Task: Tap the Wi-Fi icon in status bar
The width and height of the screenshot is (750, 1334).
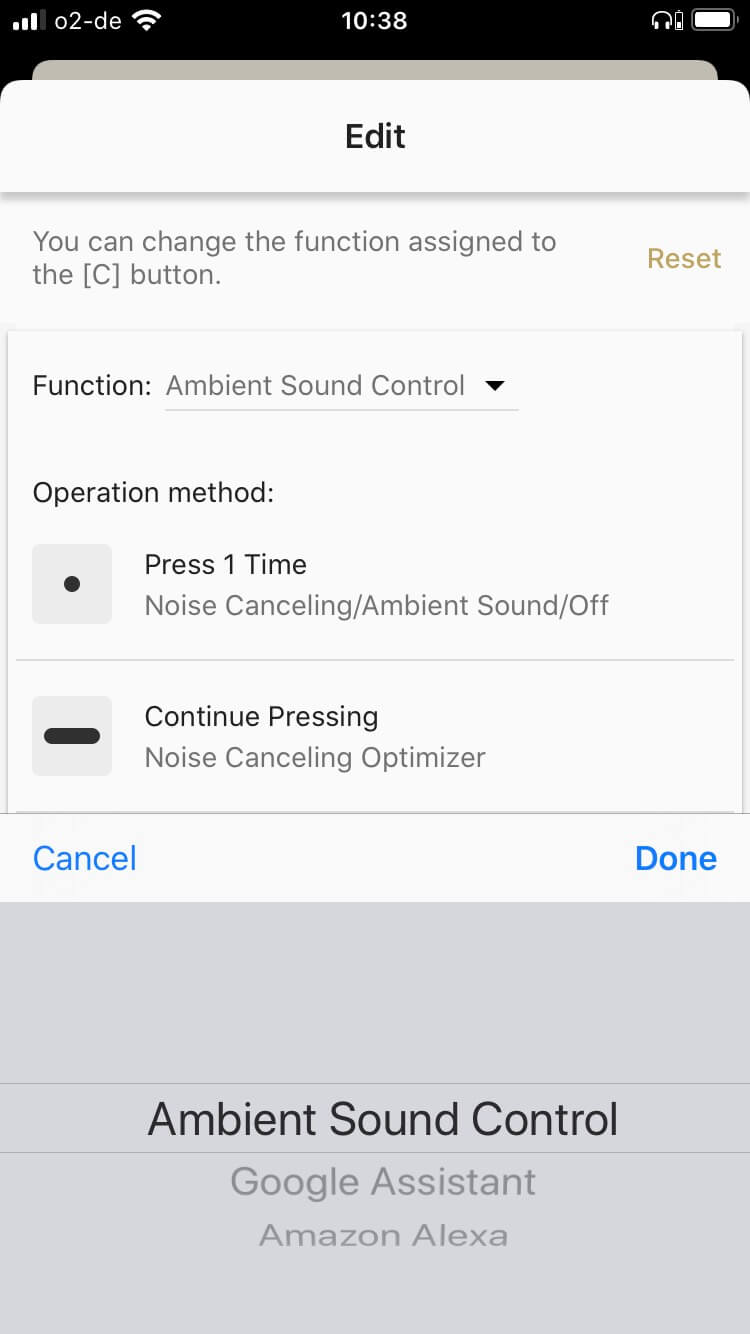Action: [x=147, y=20]
